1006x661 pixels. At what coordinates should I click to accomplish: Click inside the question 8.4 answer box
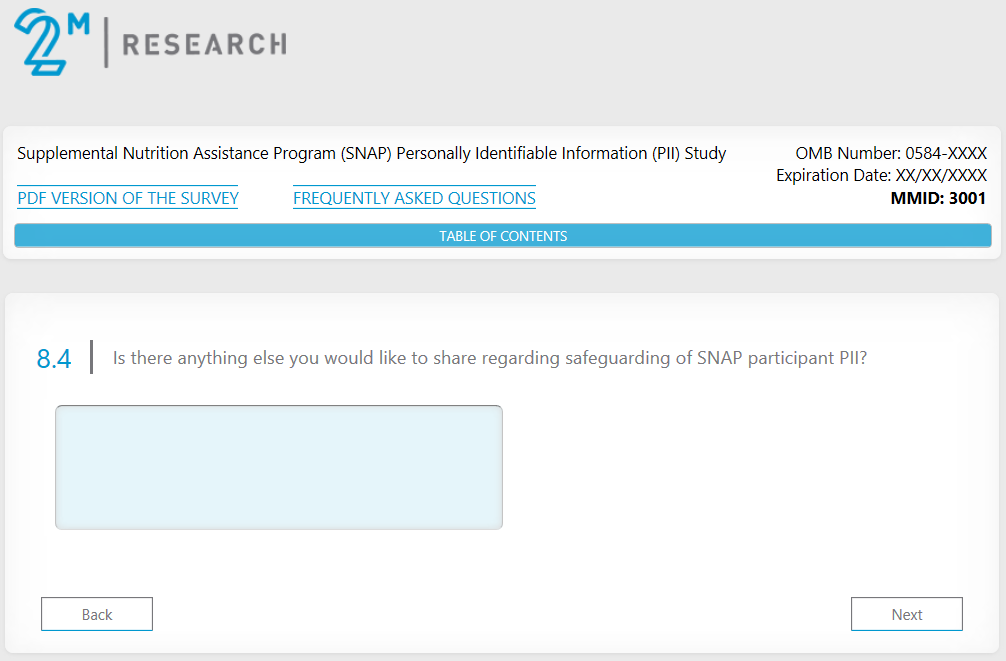(x=279, y=467)
